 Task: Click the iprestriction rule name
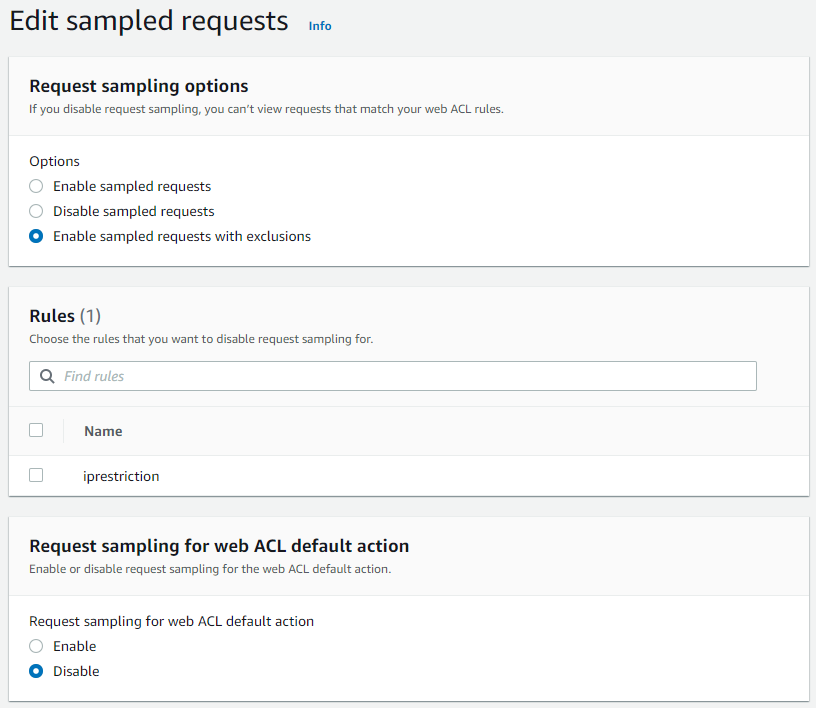coord(121,476)
